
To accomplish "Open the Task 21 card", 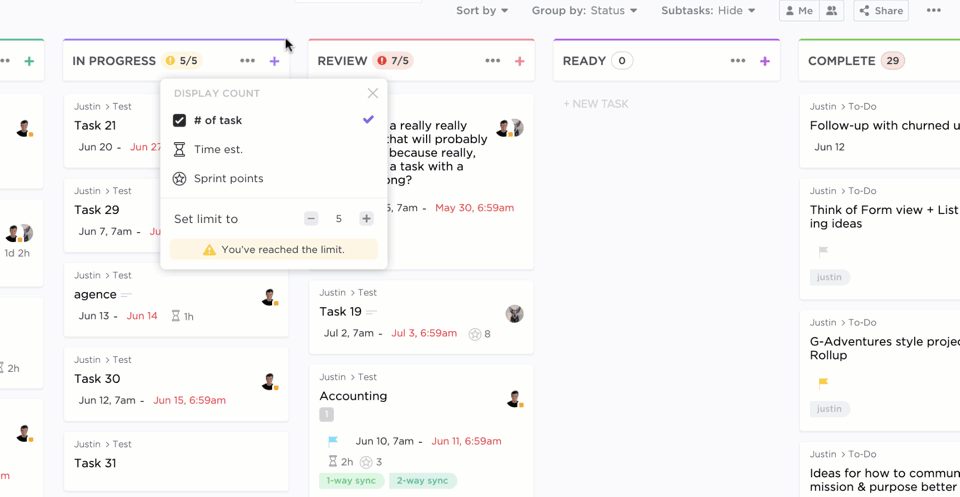I will pos(95,125).
